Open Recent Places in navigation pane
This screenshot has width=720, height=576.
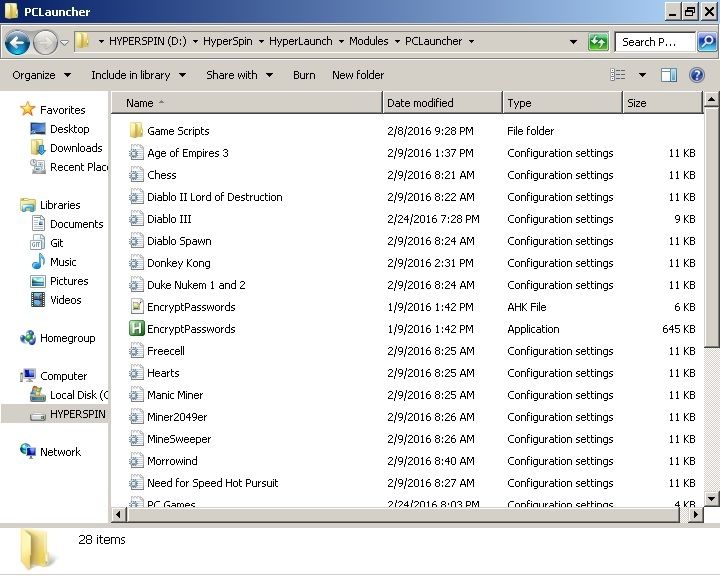tap(69, 167)
